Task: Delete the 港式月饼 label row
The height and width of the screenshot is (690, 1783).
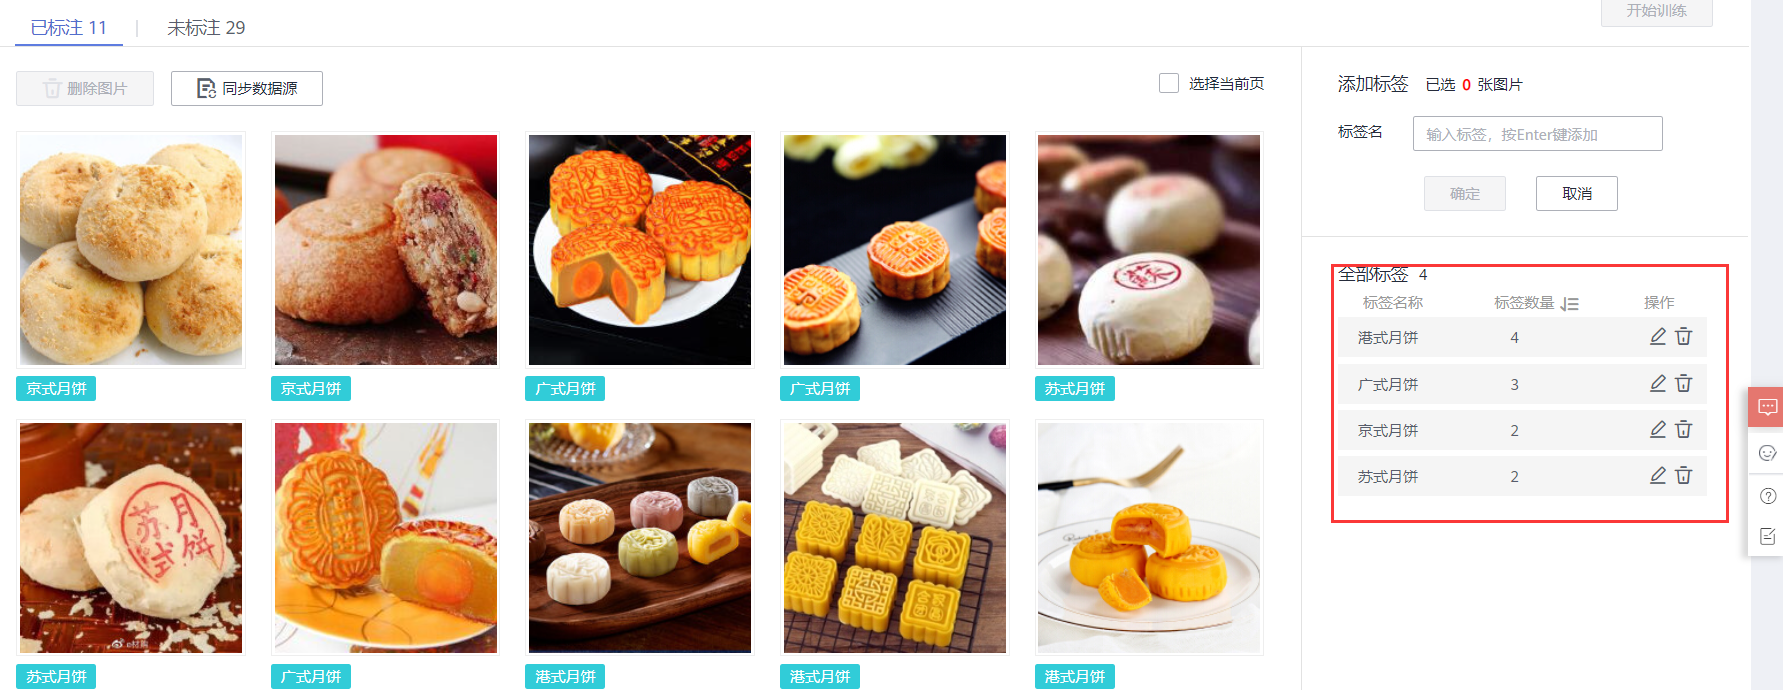Action: (1684, 337)
